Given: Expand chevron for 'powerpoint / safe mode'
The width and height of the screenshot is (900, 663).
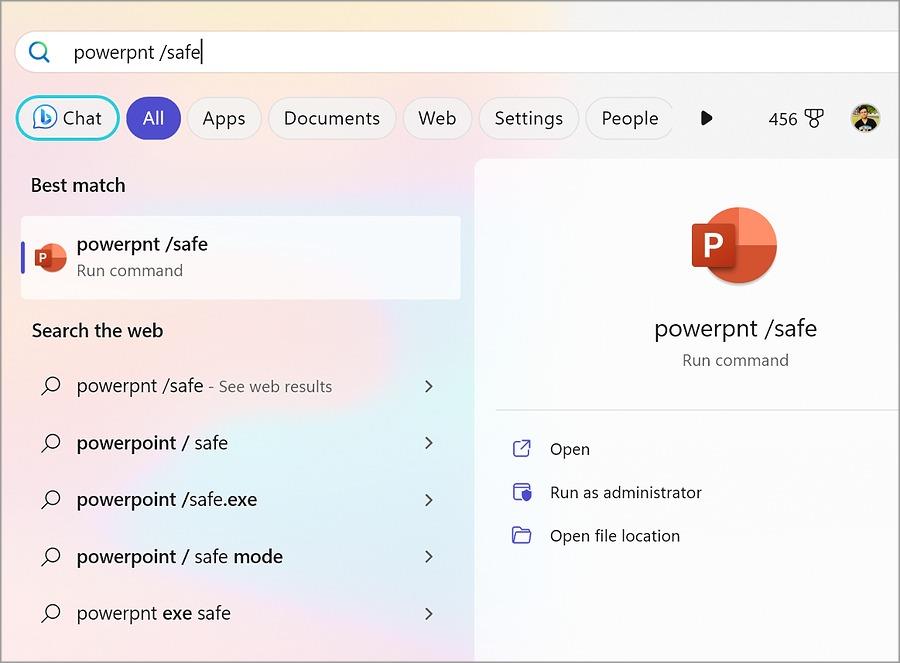Looking at the screenshot, I should [x=429, y=556].
